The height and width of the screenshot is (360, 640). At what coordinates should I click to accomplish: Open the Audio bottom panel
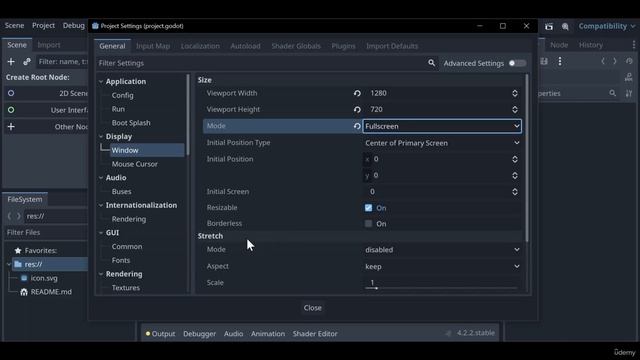(233, 333)
